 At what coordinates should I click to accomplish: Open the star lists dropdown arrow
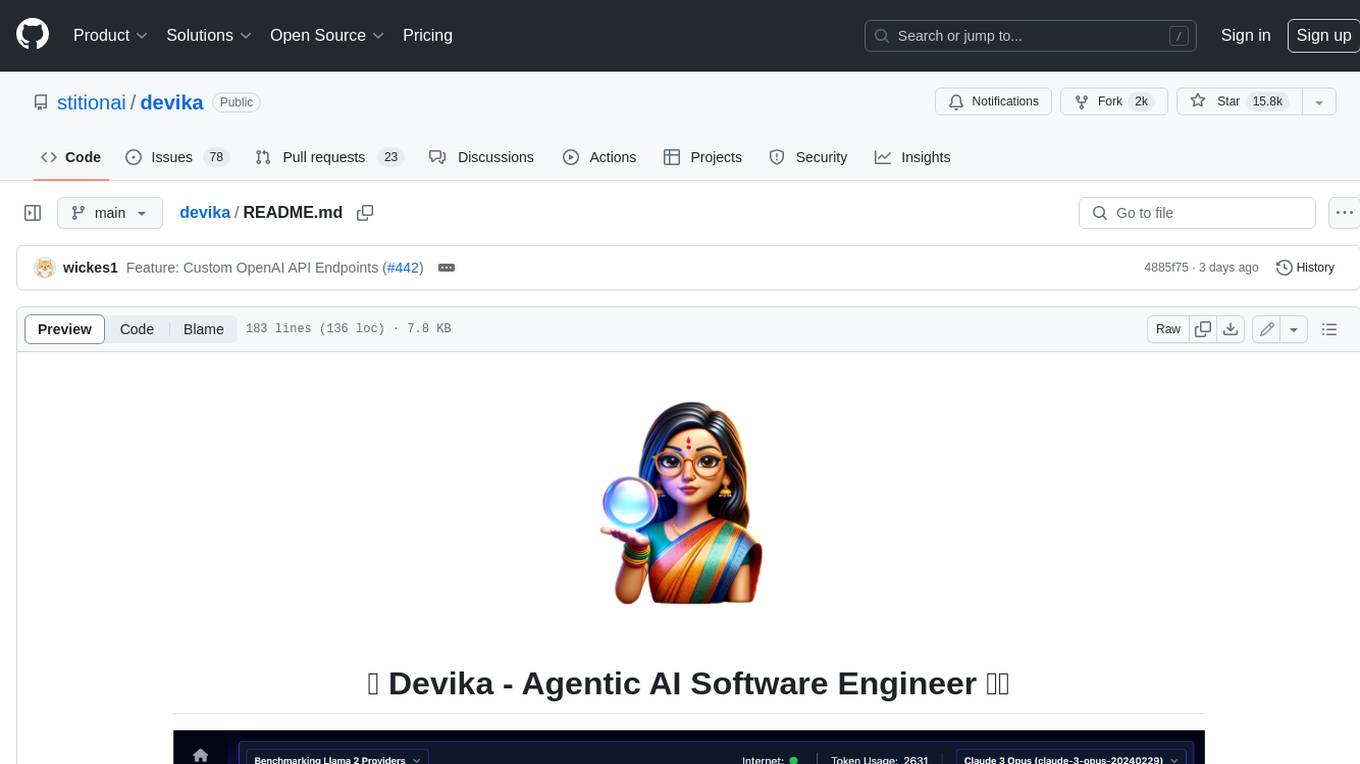click(1319, 101)
